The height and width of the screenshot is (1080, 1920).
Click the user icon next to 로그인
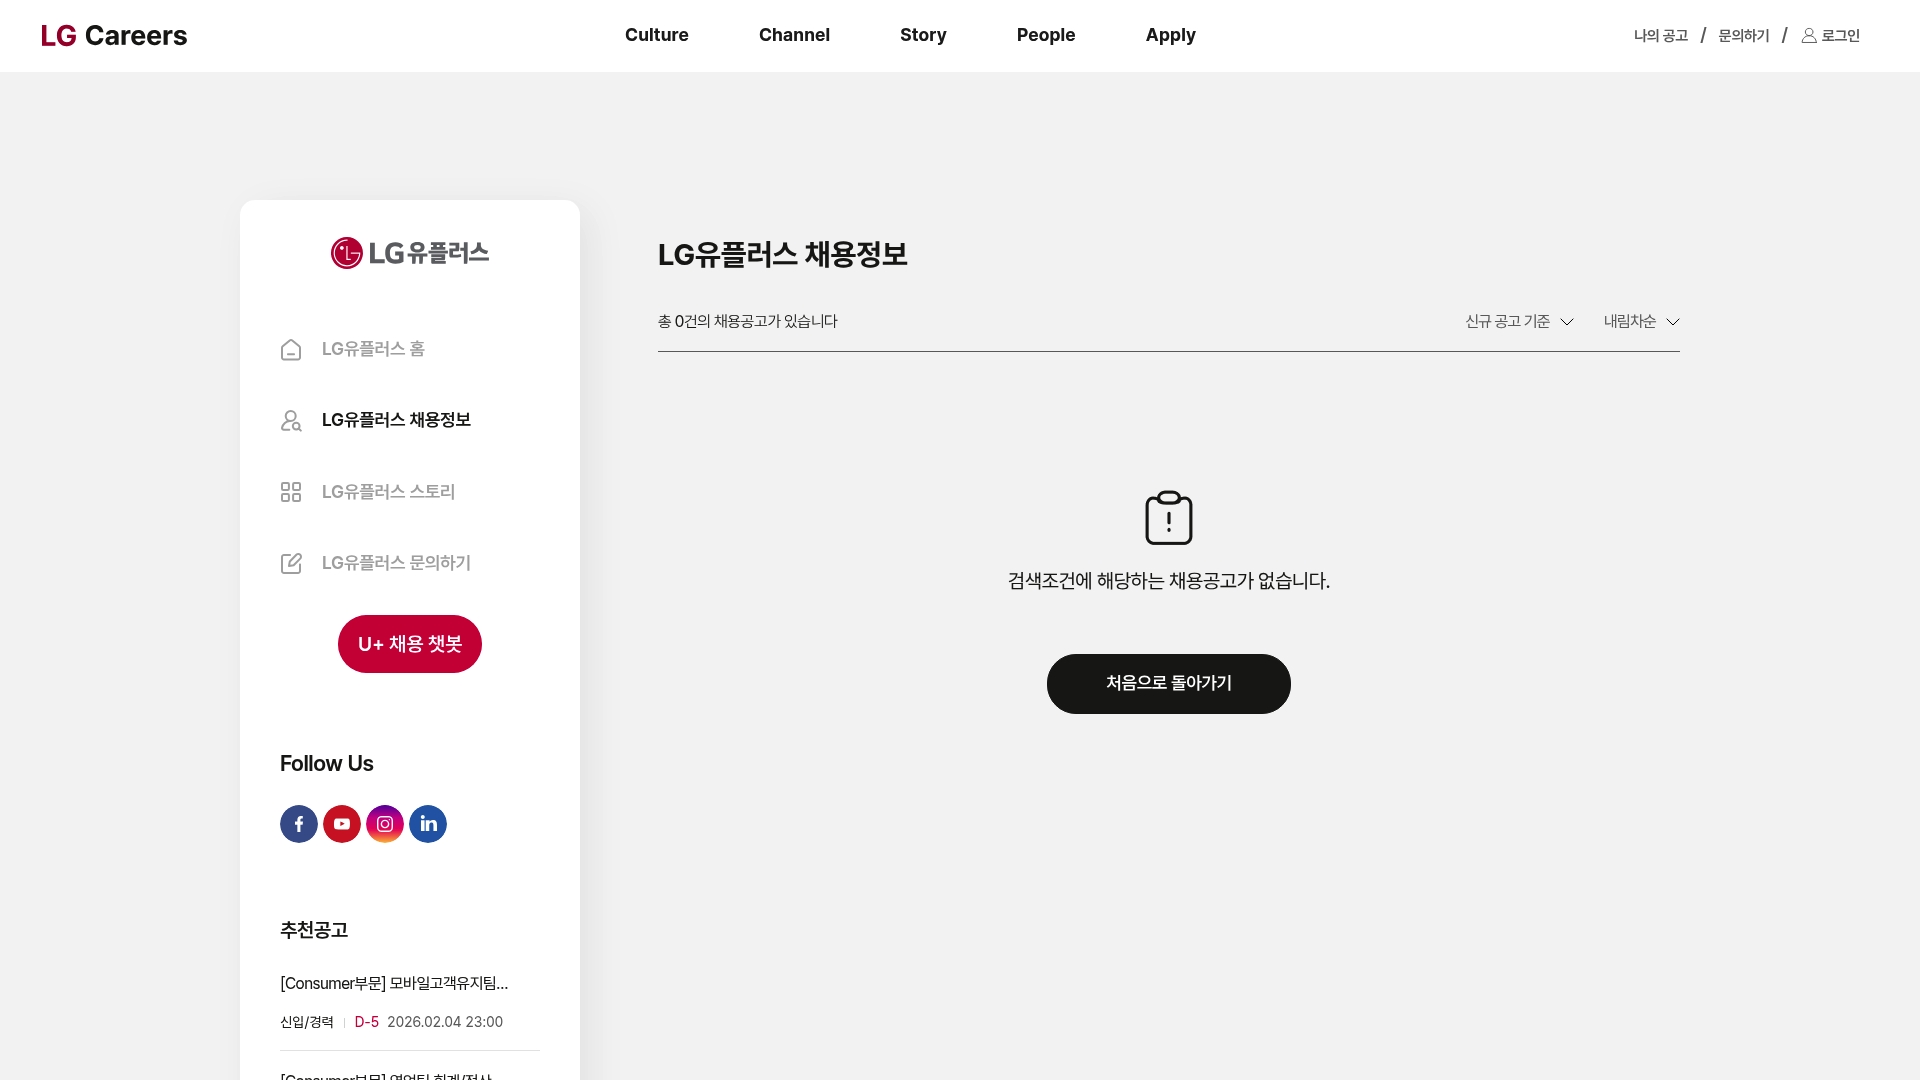(x=1808, y=35)
